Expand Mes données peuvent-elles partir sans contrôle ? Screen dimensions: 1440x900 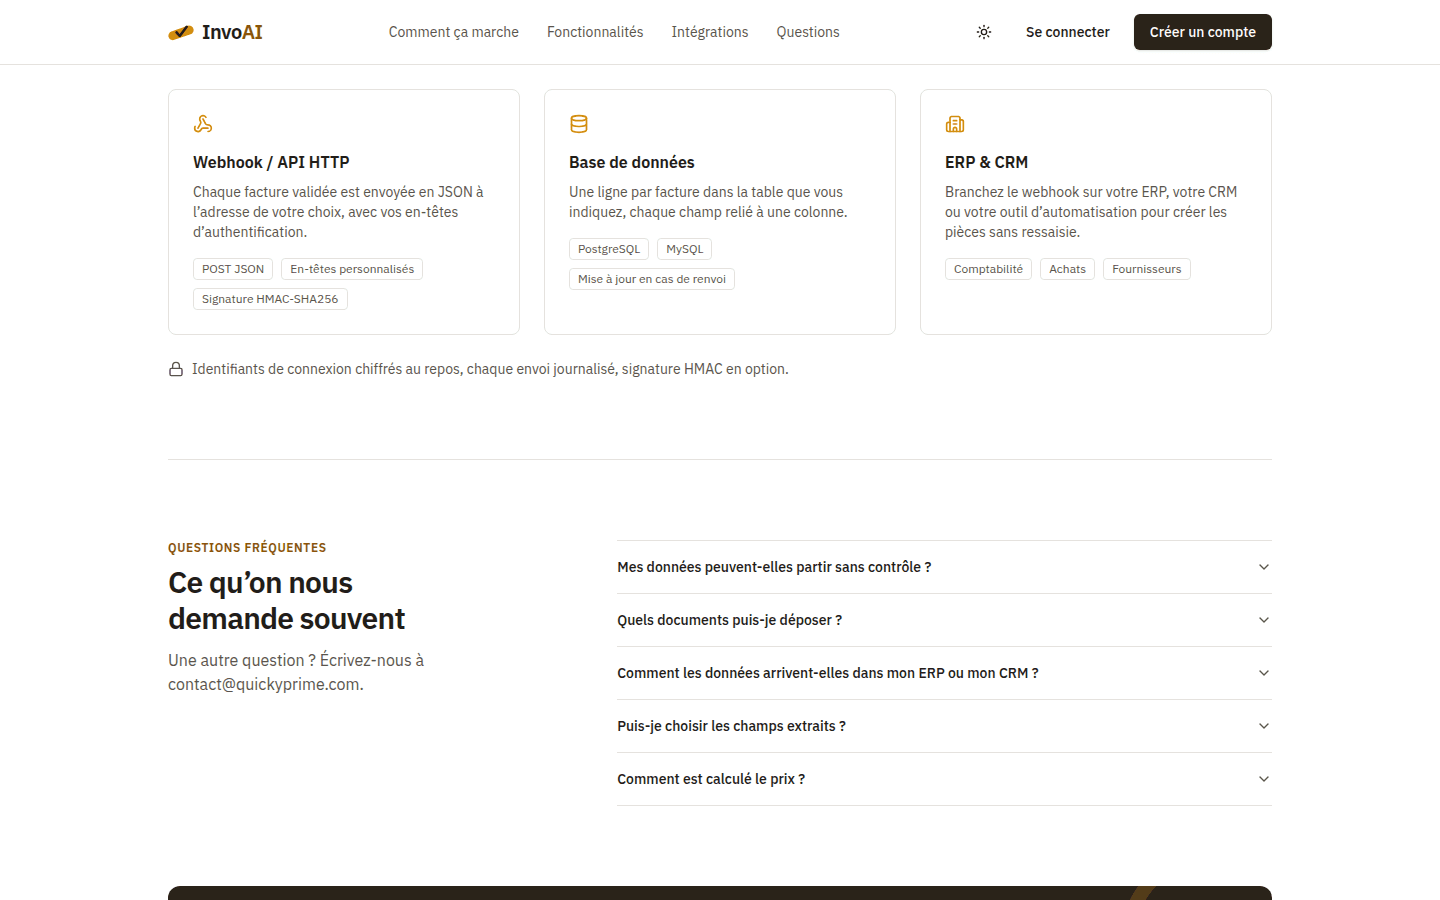click(x=944, y=567)
